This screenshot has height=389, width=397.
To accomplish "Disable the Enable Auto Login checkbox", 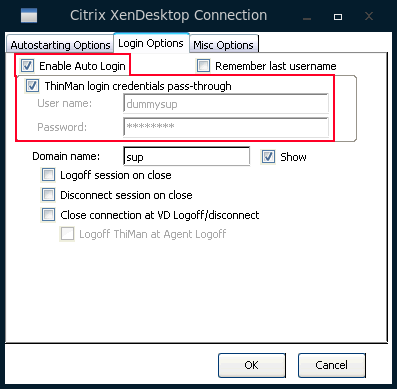I will pyautogui.click(x=27, y=66).
